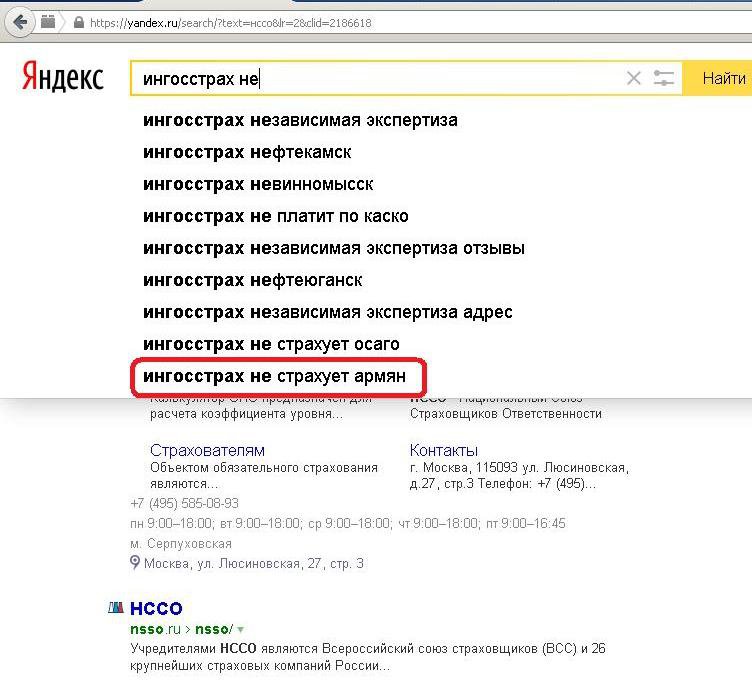The image size is (752, 690).
Task: Select suggestion 'ингосстрах независимая экспертиза'
Action: click(x=300, y=120)
